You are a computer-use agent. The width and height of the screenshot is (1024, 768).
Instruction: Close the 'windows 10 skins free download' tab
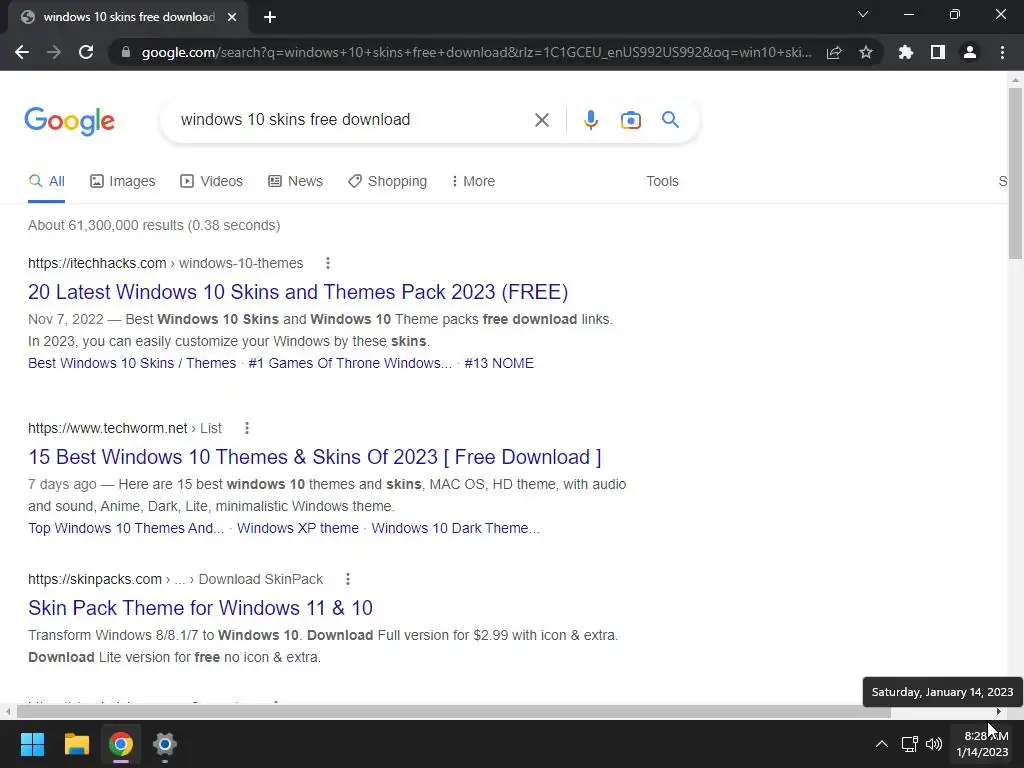(232, 17)
